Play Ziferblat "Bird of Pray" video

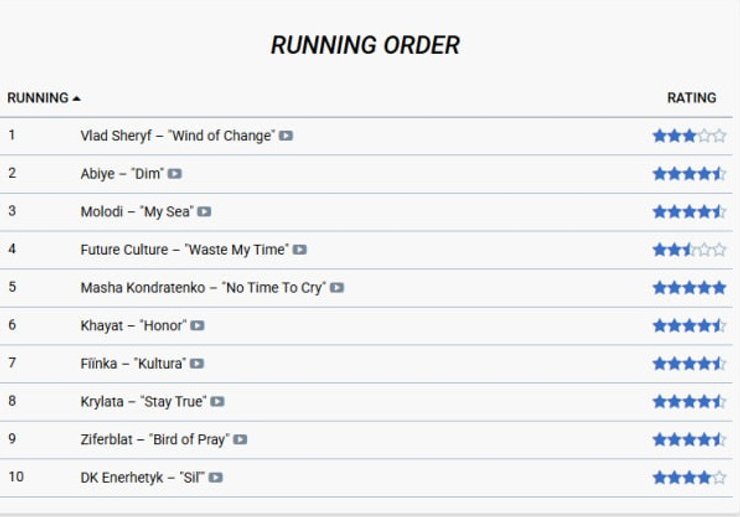coord(240,440)
